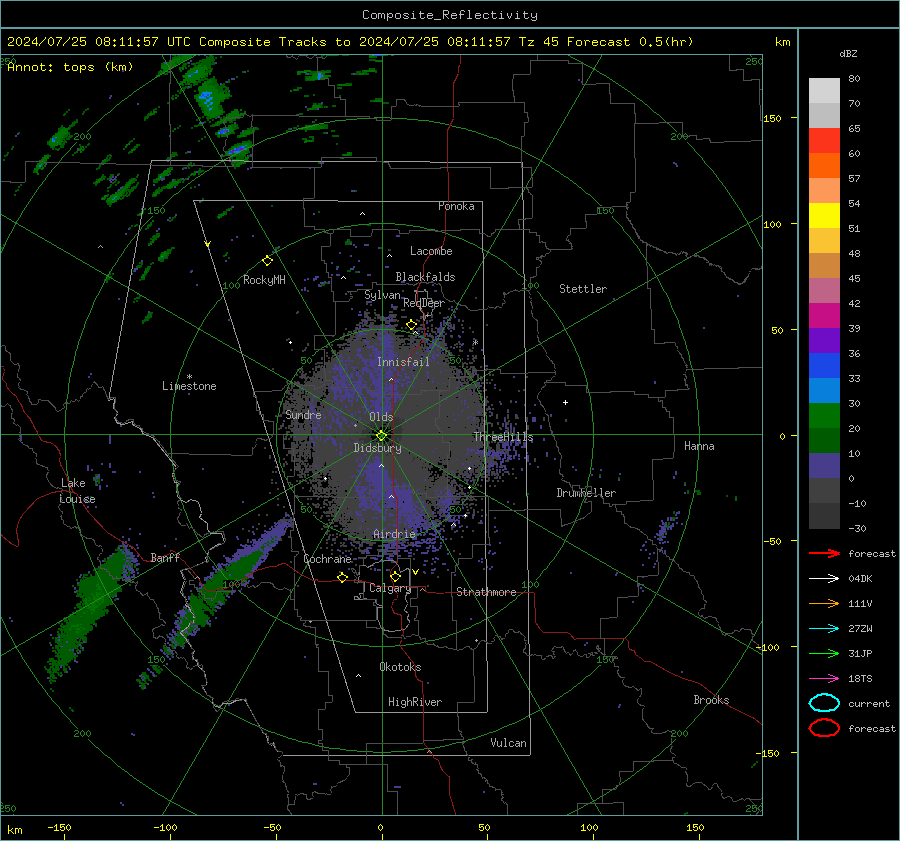Click the Innisfail city label
This screenshot has height=841, width=900.
pyautogui.click(x=403, y=362)
